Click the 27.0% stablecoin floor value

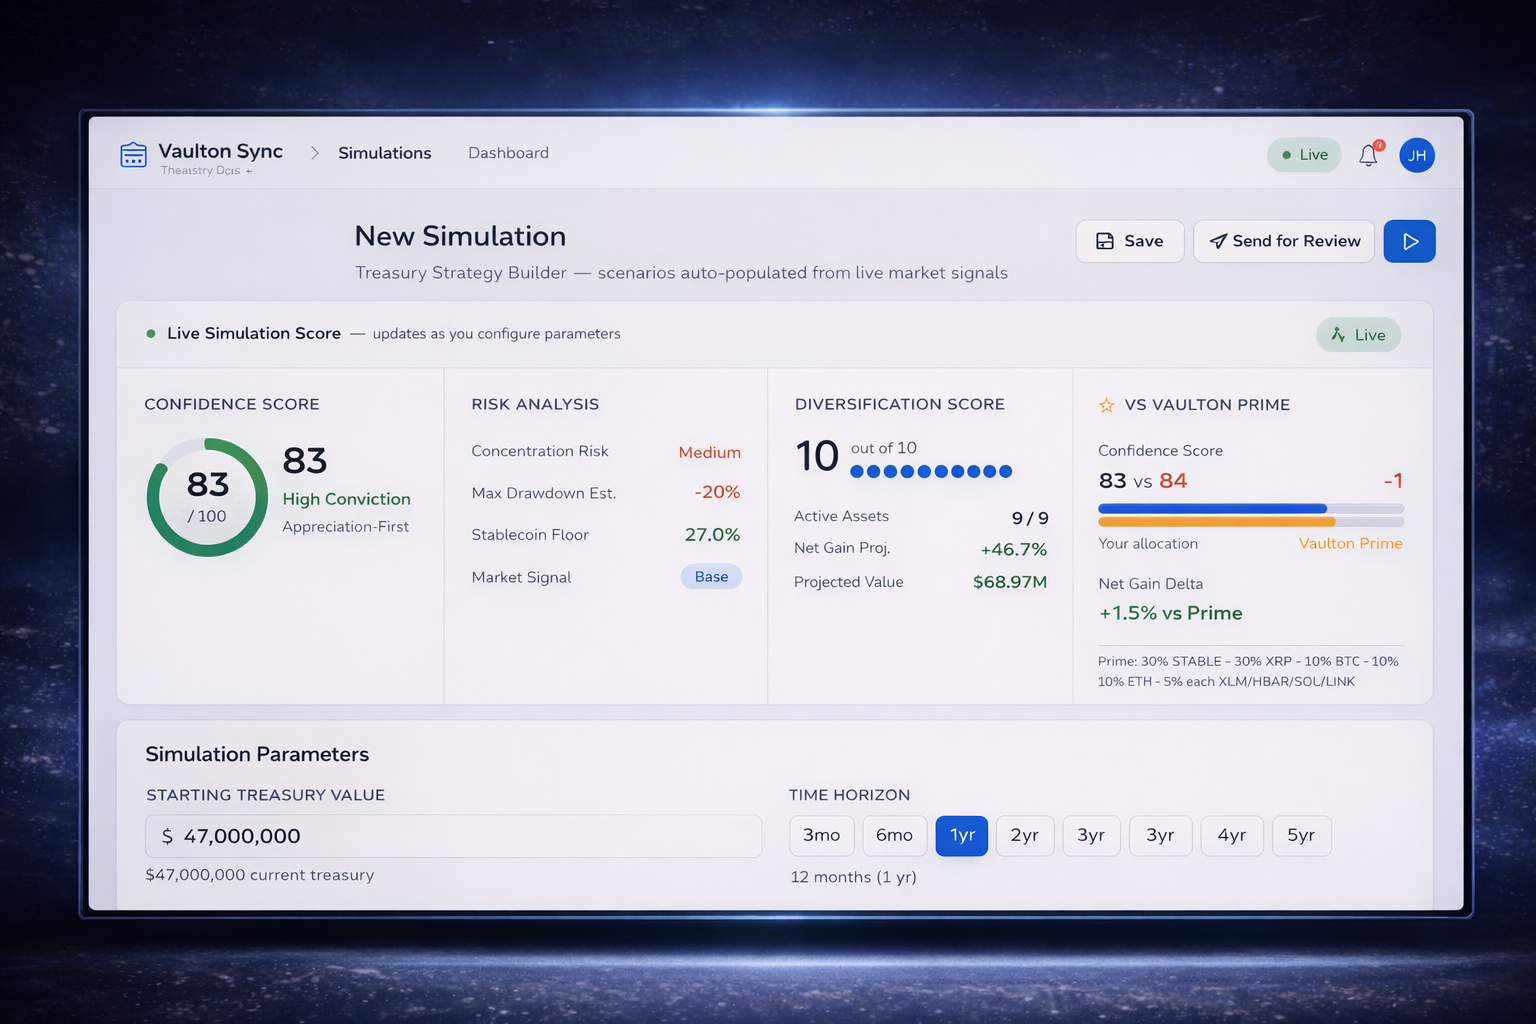(712, 535)
